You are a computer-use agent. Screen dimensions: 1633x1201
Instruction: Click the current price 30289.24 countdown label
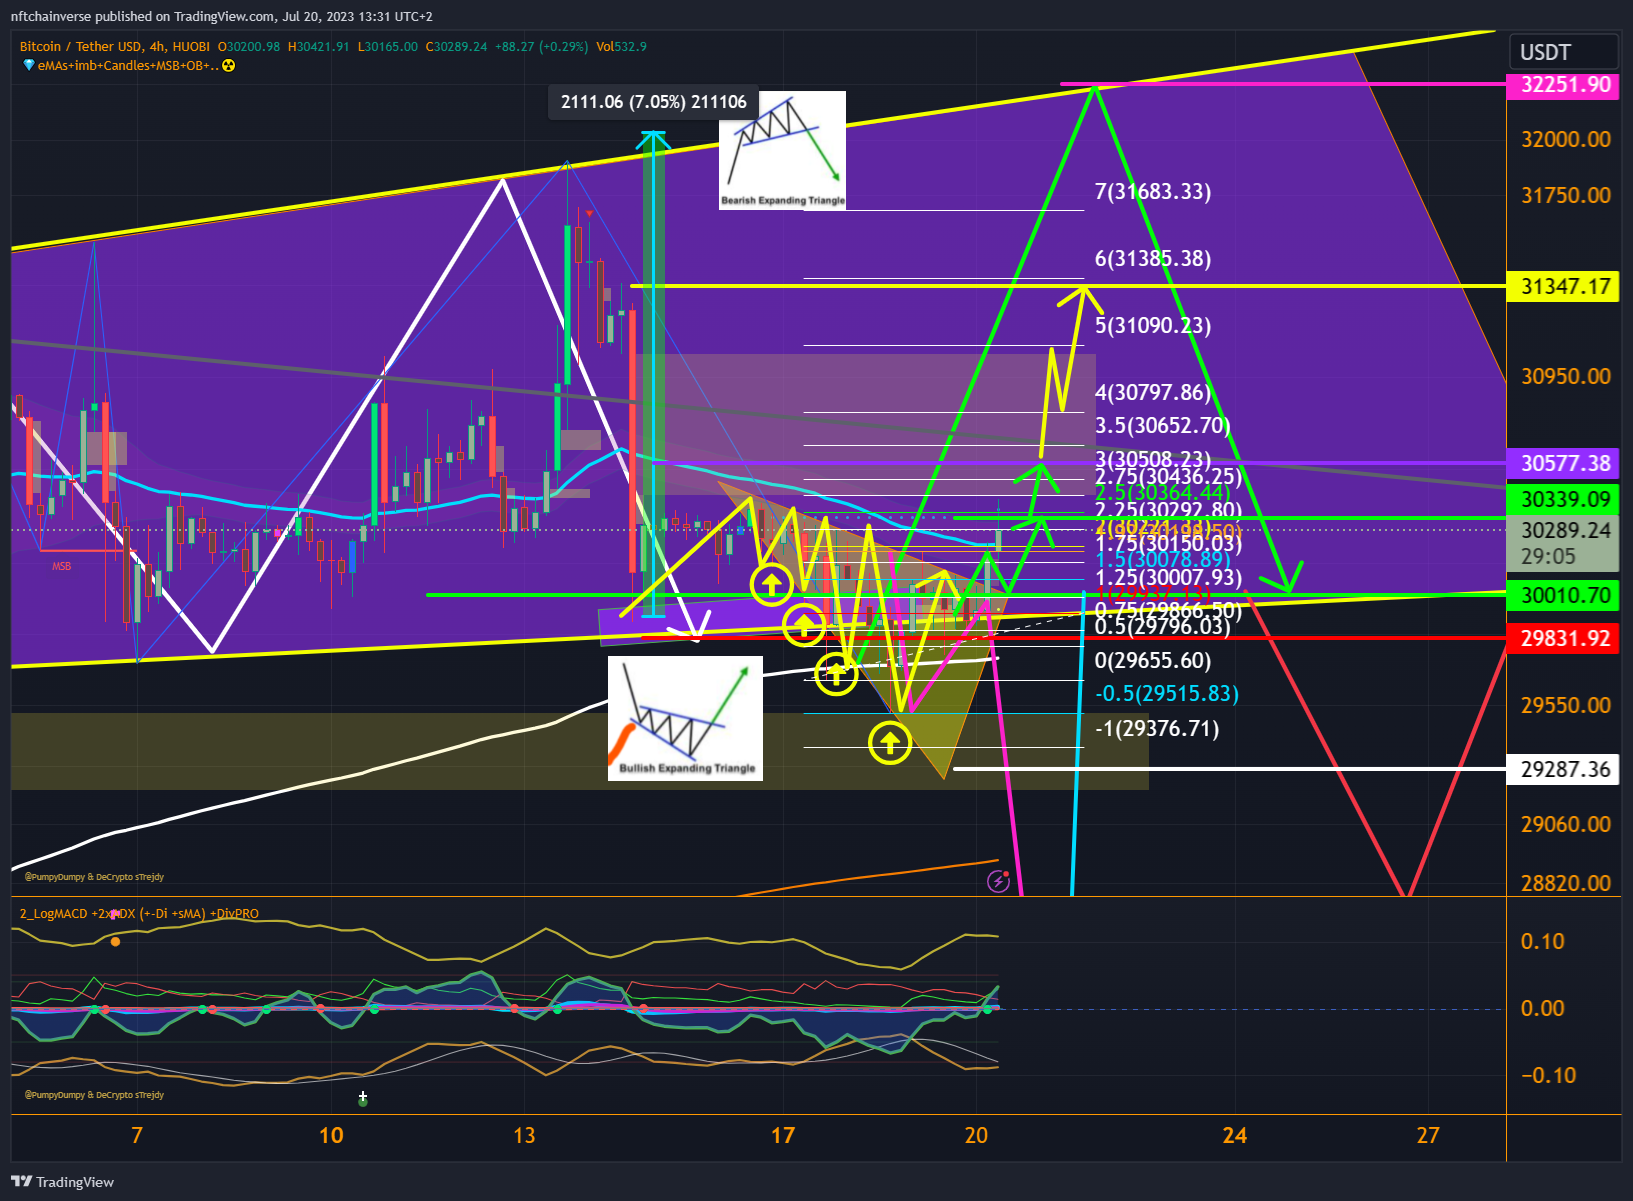(1563, 543)
